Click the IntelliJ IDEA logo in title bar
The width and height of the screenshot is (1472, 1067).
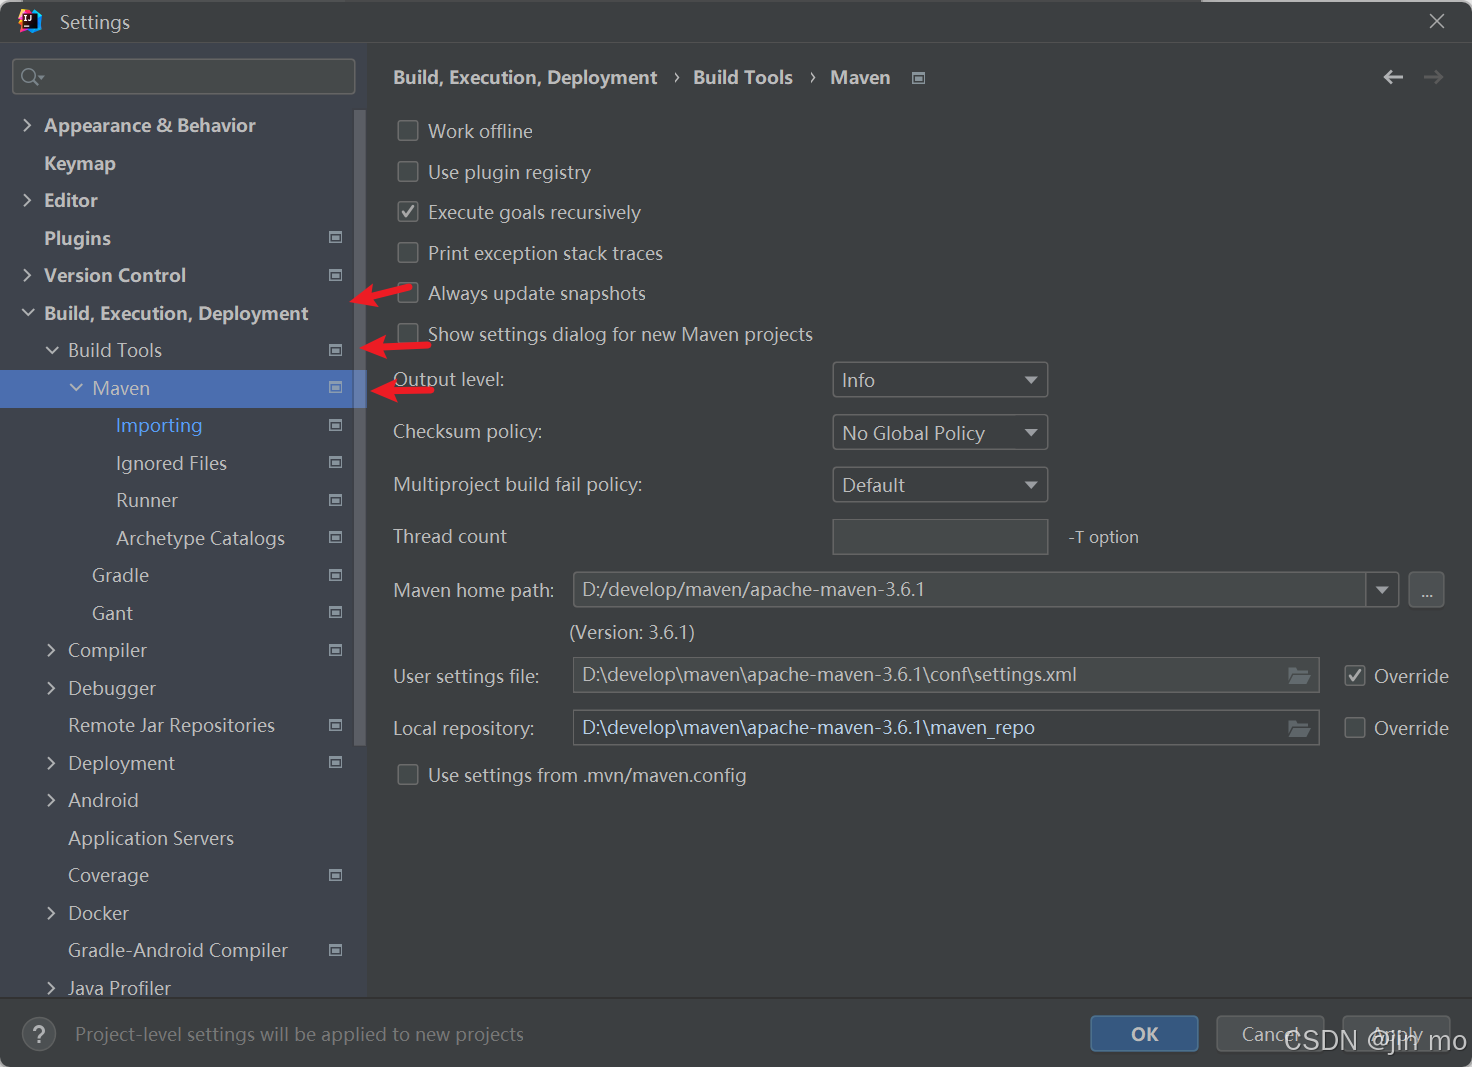coord(30,21)
